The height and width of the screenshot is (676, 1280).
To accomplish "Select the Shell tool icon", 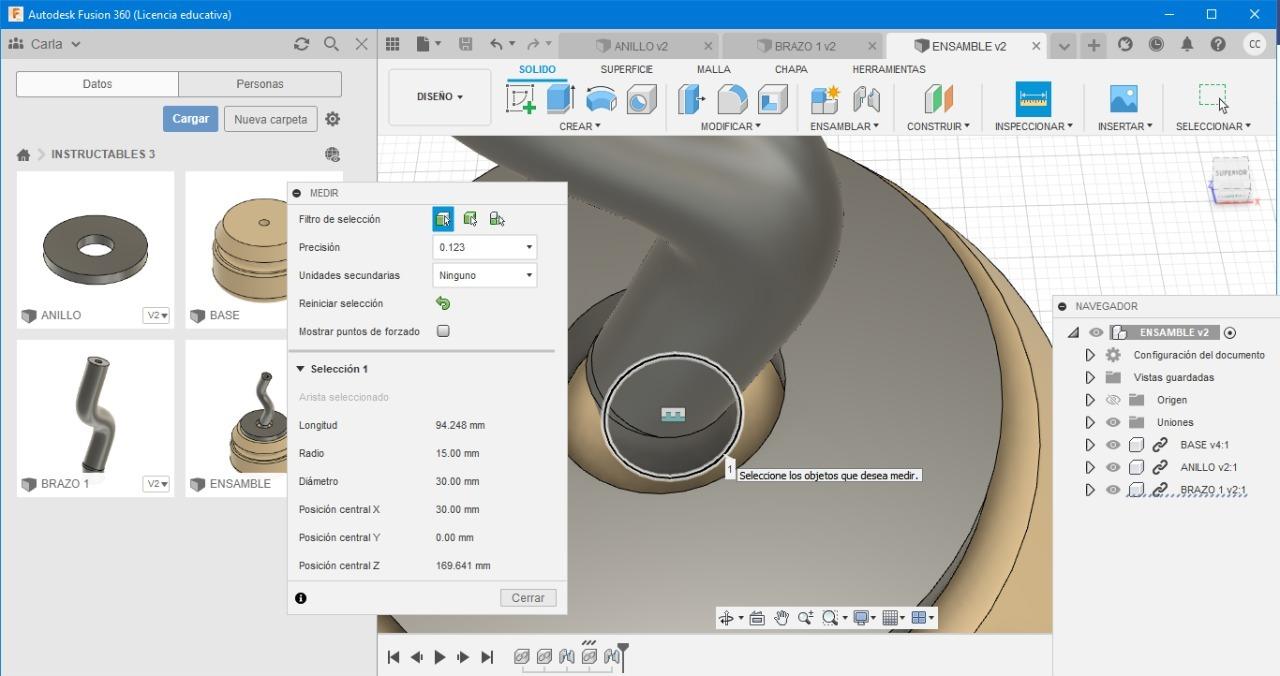I will (x=772, y=99).
